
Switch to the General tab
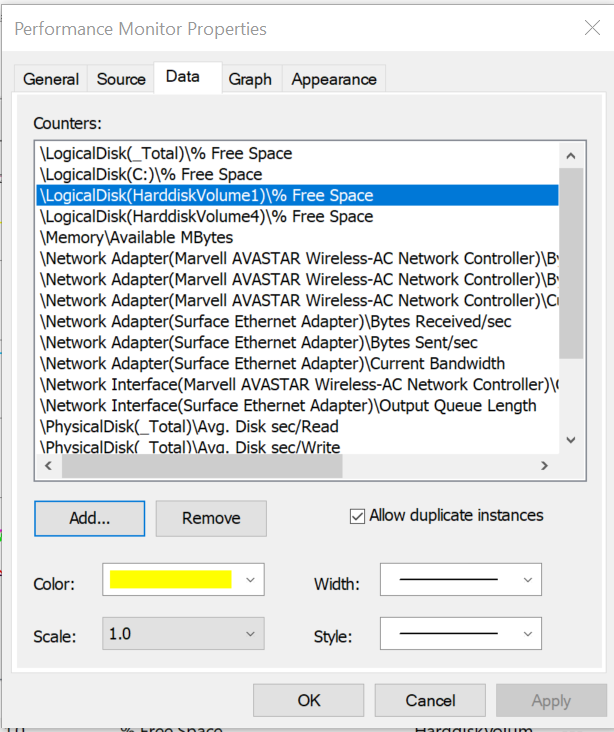pyautogui.click(x=51, y=79)
